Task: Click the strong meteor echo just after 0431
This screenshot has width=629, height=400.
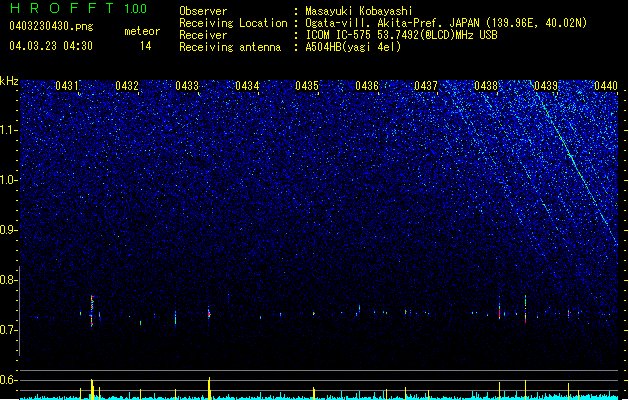Action: (x=92, y=311)
